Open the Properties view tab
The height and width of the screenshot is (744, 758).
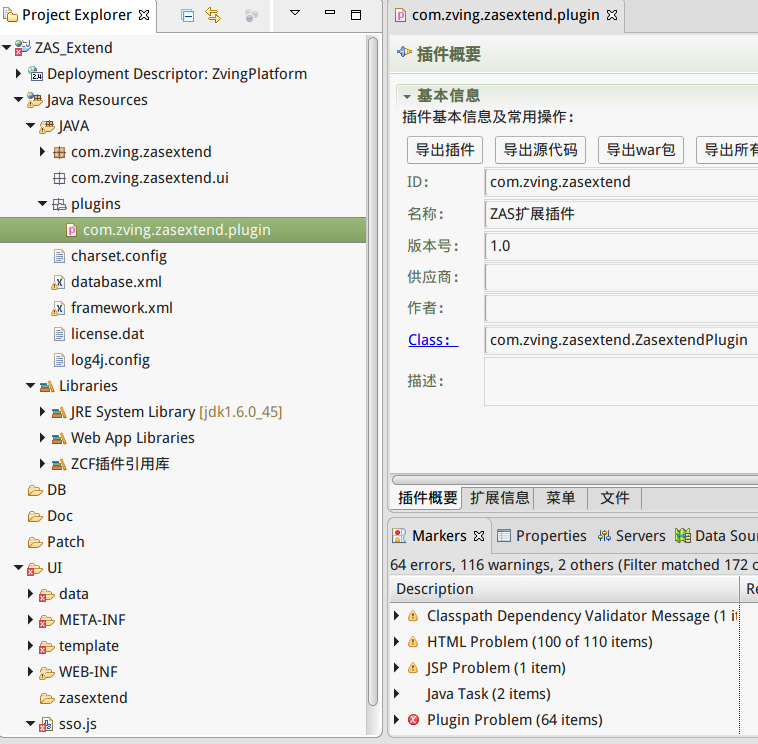(541, 536)
